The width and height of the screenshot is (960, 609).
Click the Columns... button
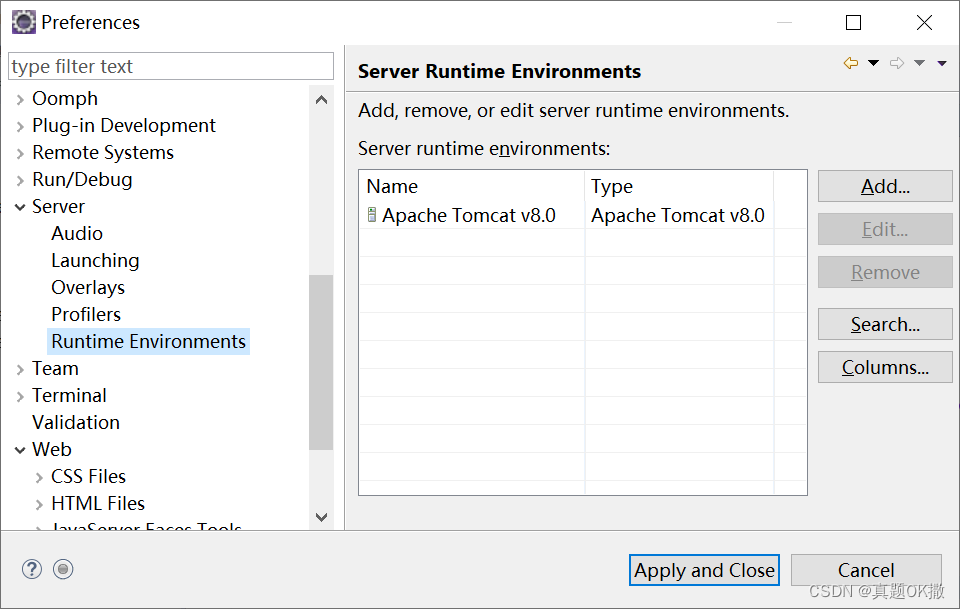coord(885,367)
